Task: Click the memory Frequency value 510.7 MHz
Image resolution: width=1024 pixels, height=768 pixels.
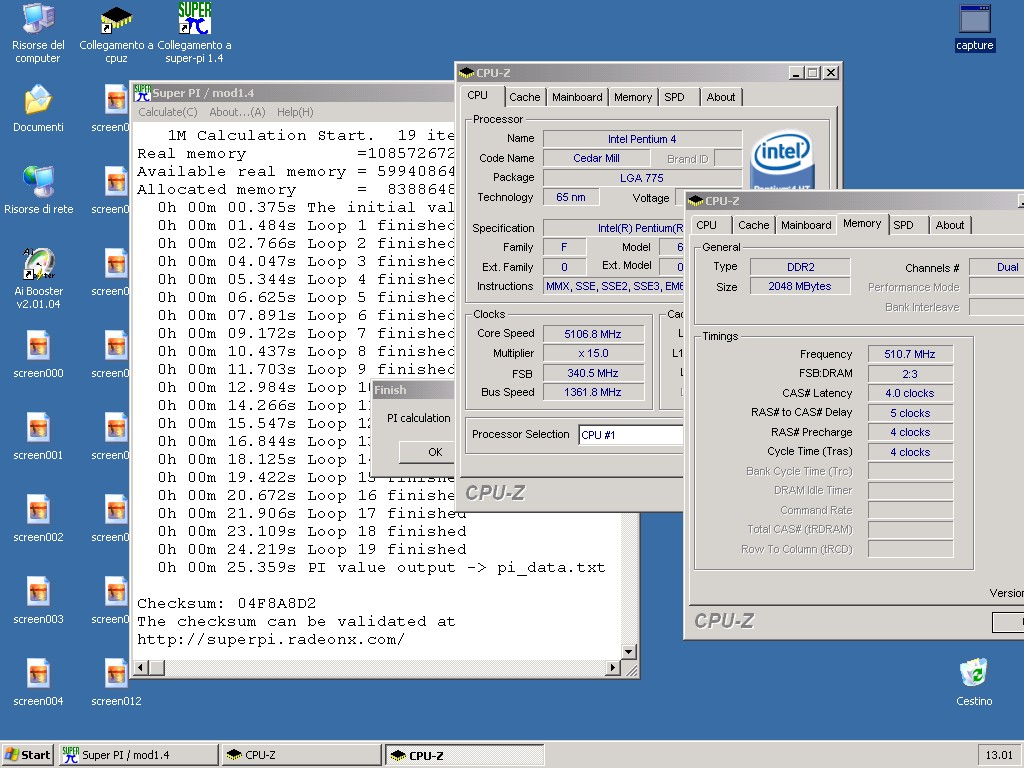Action: 910,354
